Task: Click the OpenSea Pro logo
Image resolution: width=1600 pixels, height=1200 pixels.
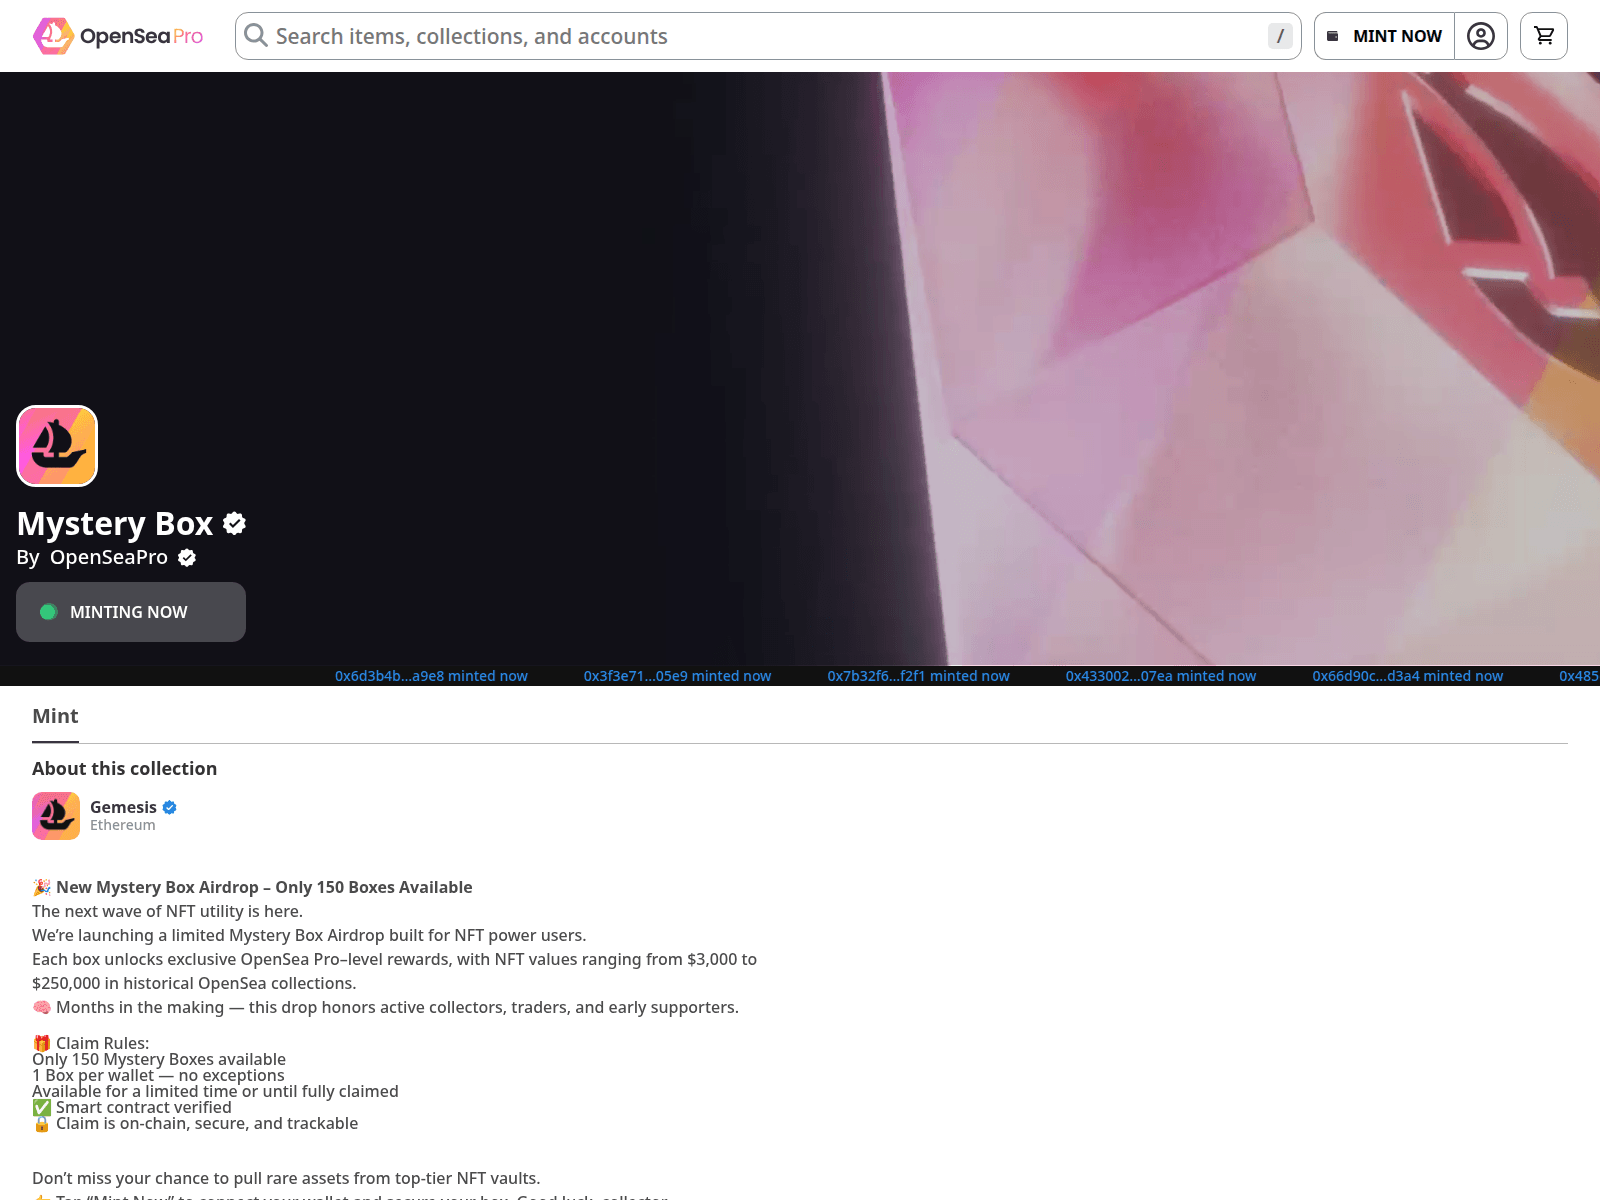Action: tap(118, 36)
